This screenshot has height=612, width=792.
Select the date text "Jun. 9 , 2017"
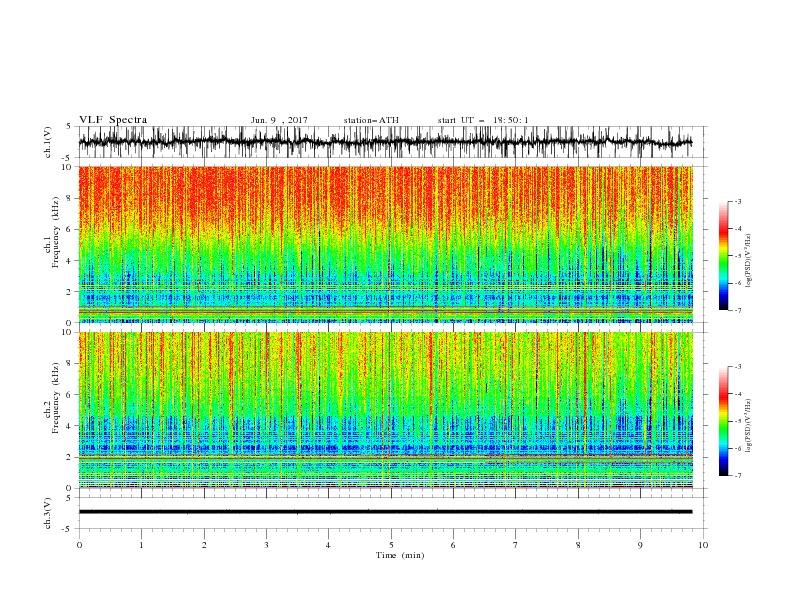(x=279, y=120)
